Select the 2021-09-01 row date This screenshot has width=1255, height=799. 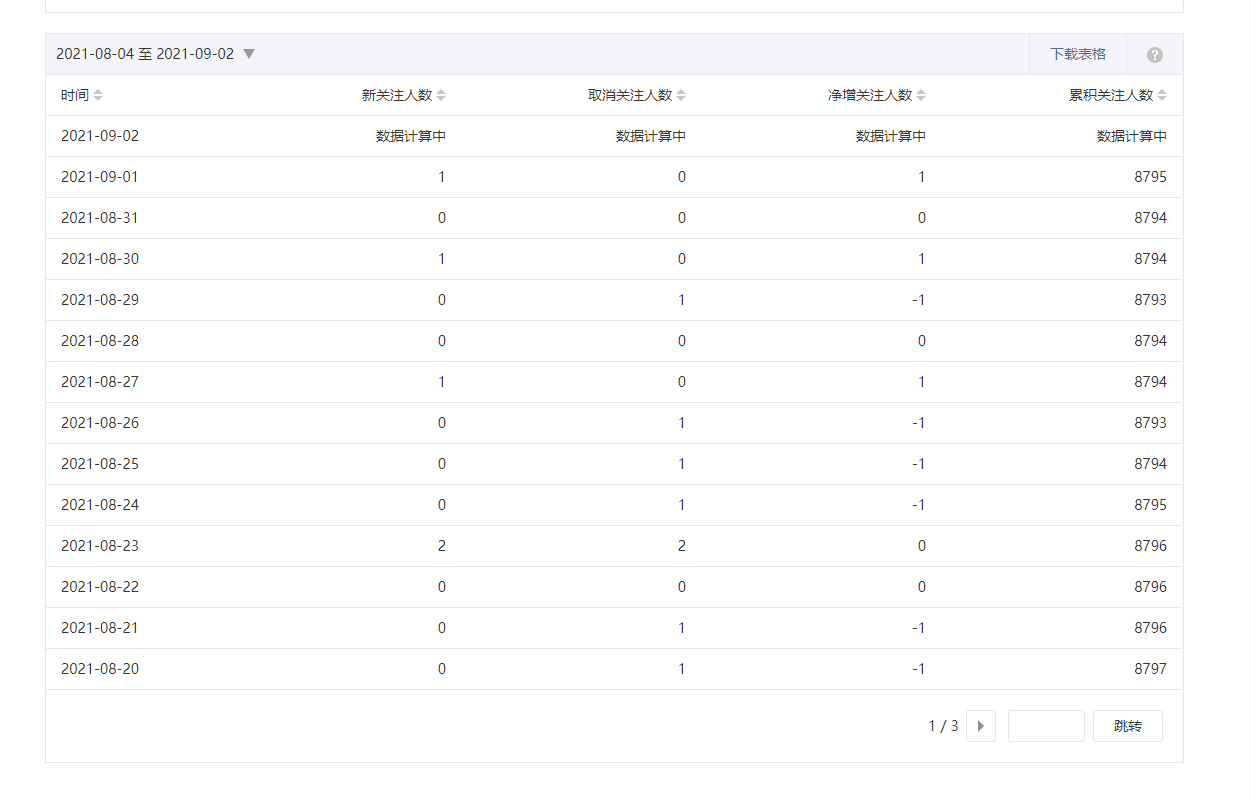(x=100, y=177)
